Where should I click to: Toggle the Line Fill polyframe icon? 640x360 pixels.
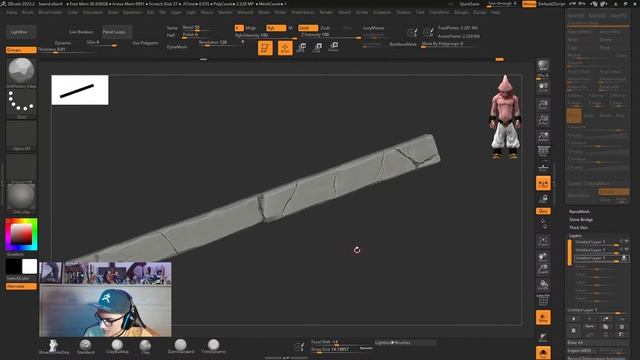point(543,300)
